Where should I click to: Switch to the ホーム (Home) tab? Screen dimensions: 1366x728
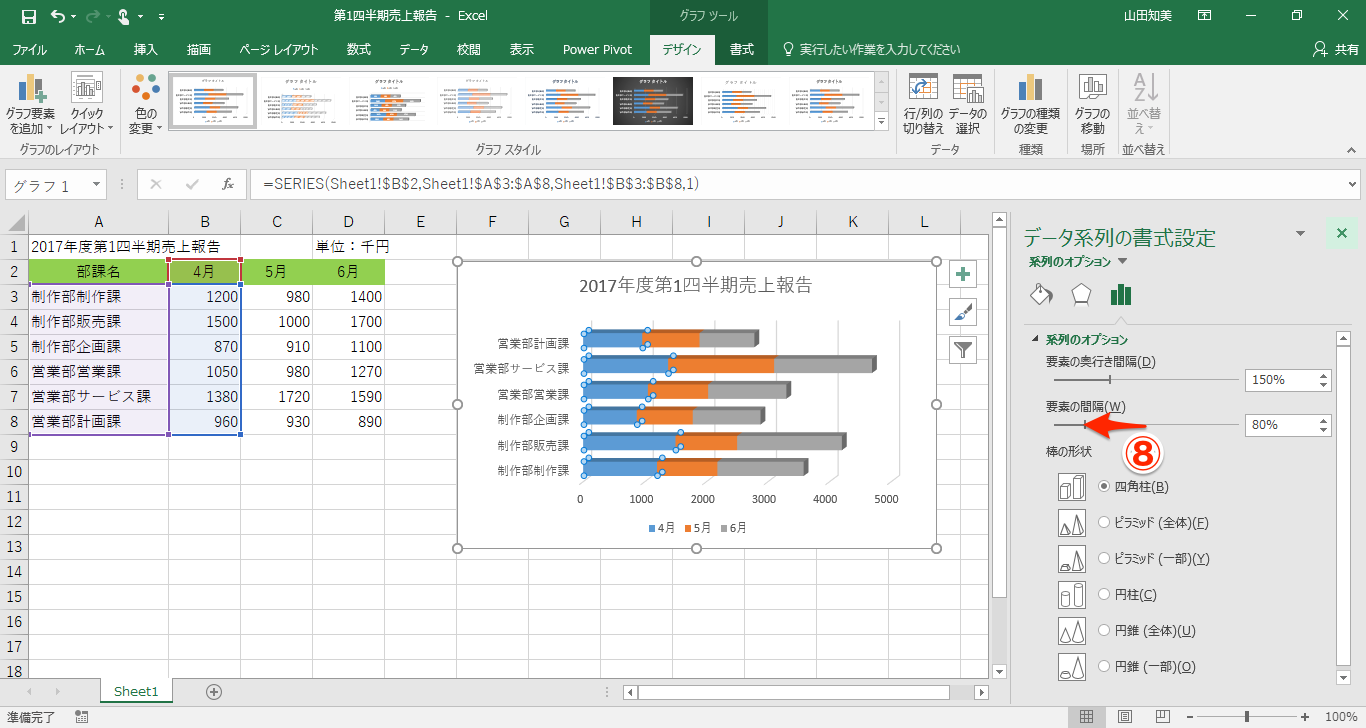coord(89,49)
